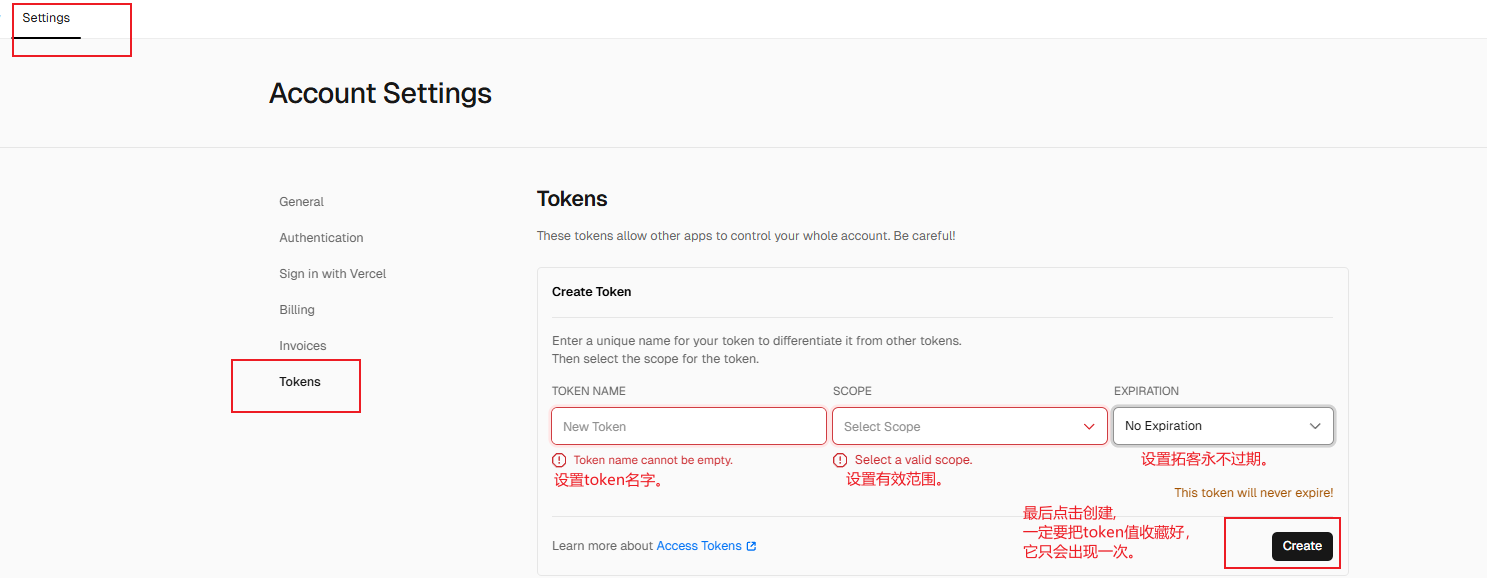Click the chevron arrow in No Expiration box
This screenshot has height=578, width=1487.
tap(1315, 426)
